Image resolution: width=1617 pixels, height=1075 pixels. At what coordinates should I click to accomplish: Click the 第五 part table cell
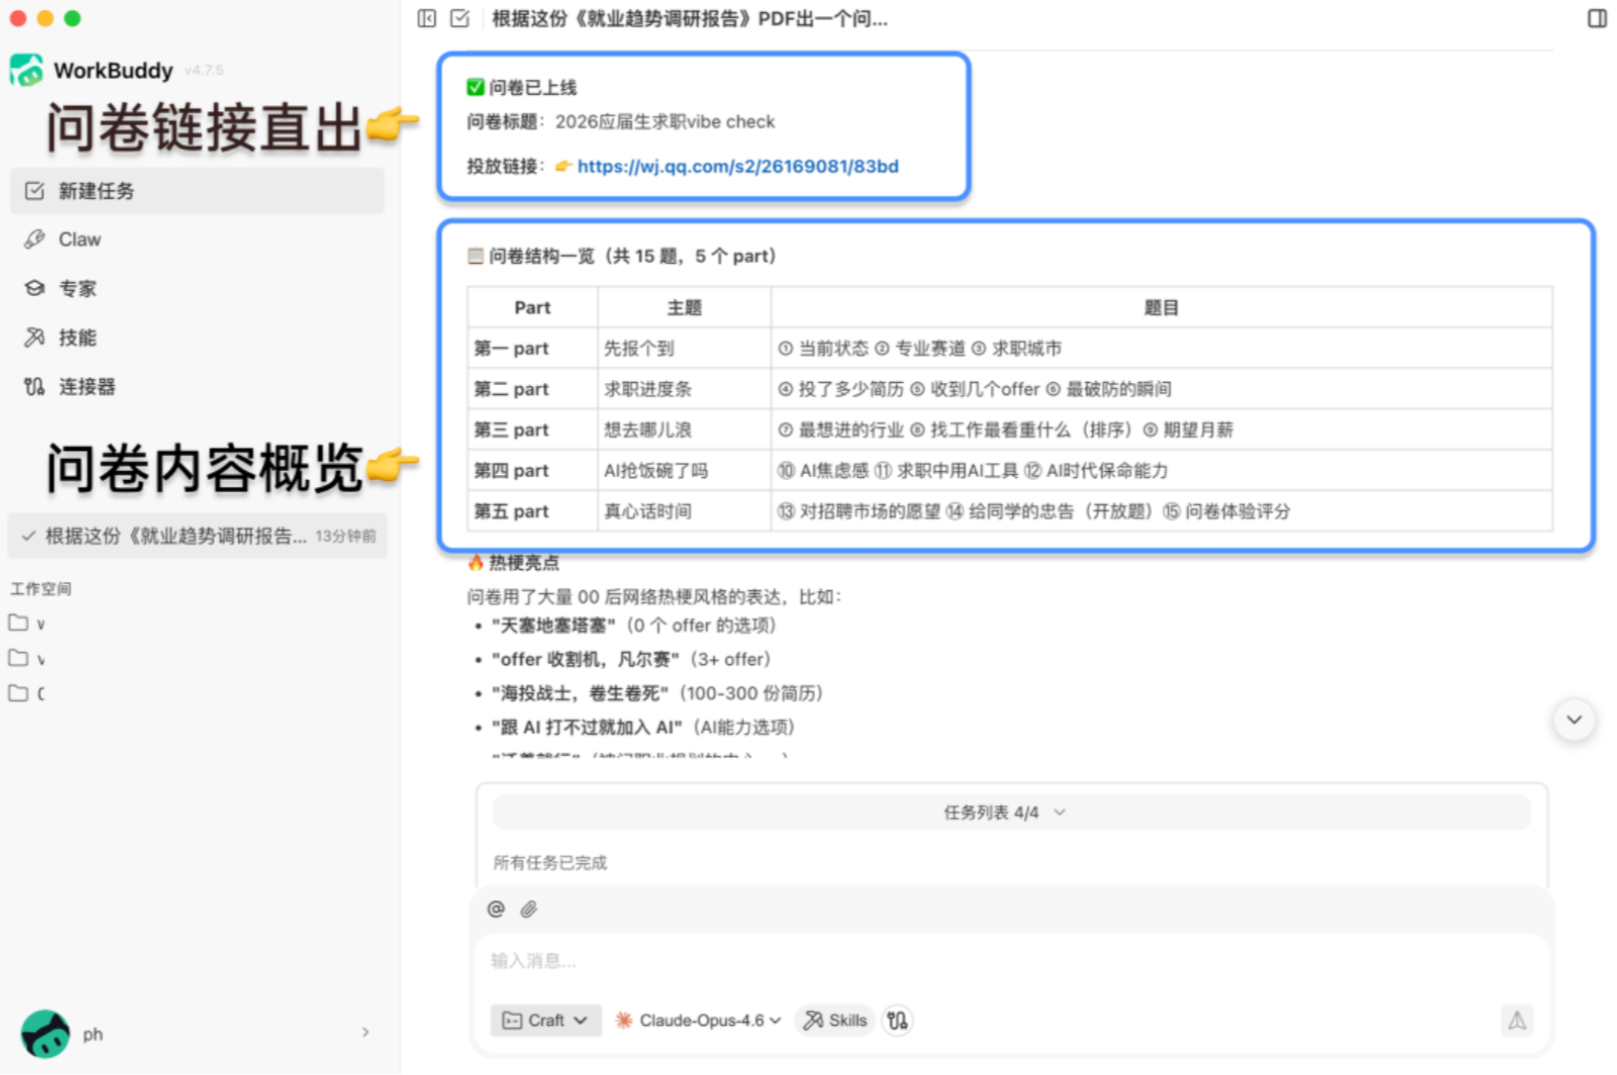532,511
